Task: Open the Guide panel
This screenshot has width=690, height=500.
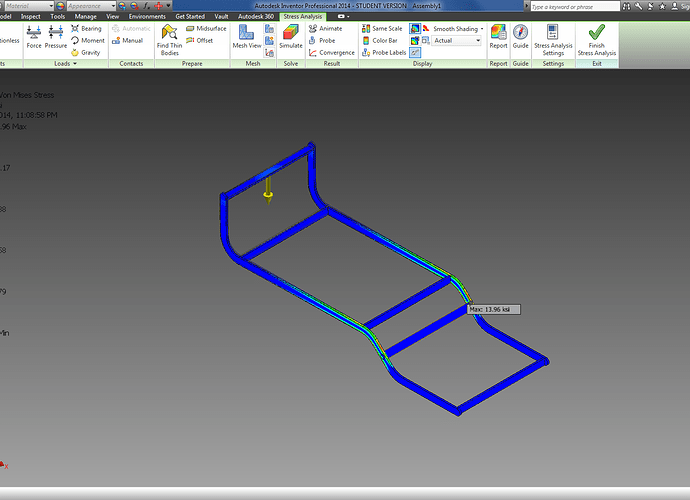Action: point(521,37)
